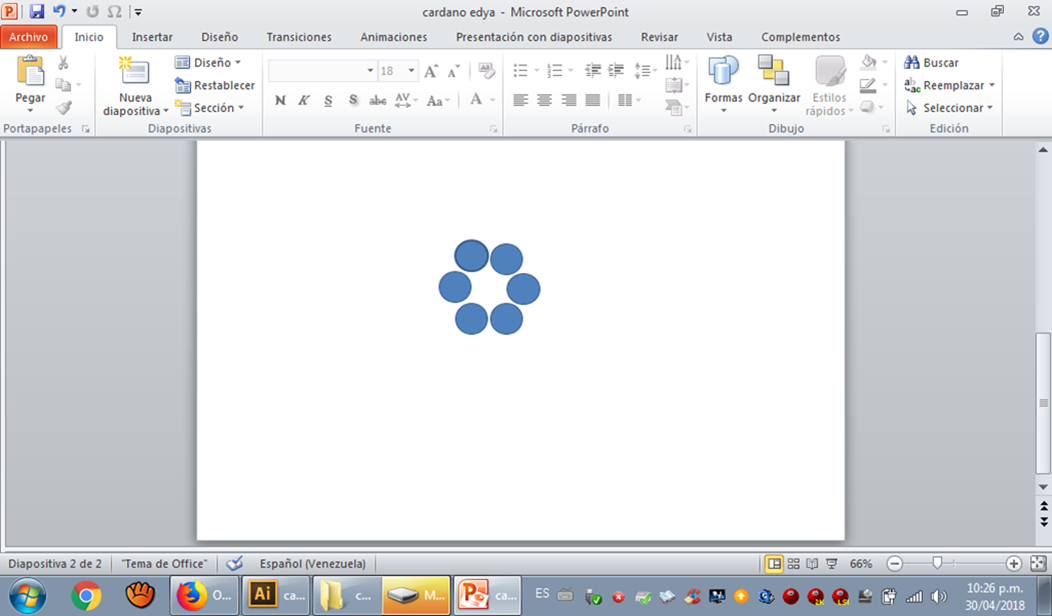The image size is (1052, 616).
Task: Click the 66% zoom level button
Action: pyautogui.click(x=861, y=564)
